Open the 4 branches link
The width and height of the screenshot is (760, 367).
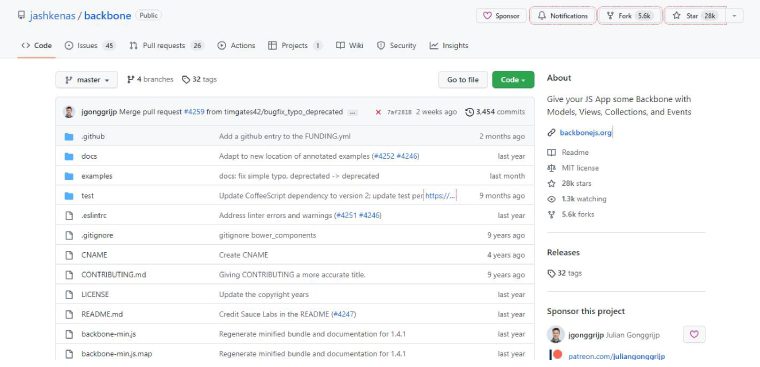(x=150, y=80)
